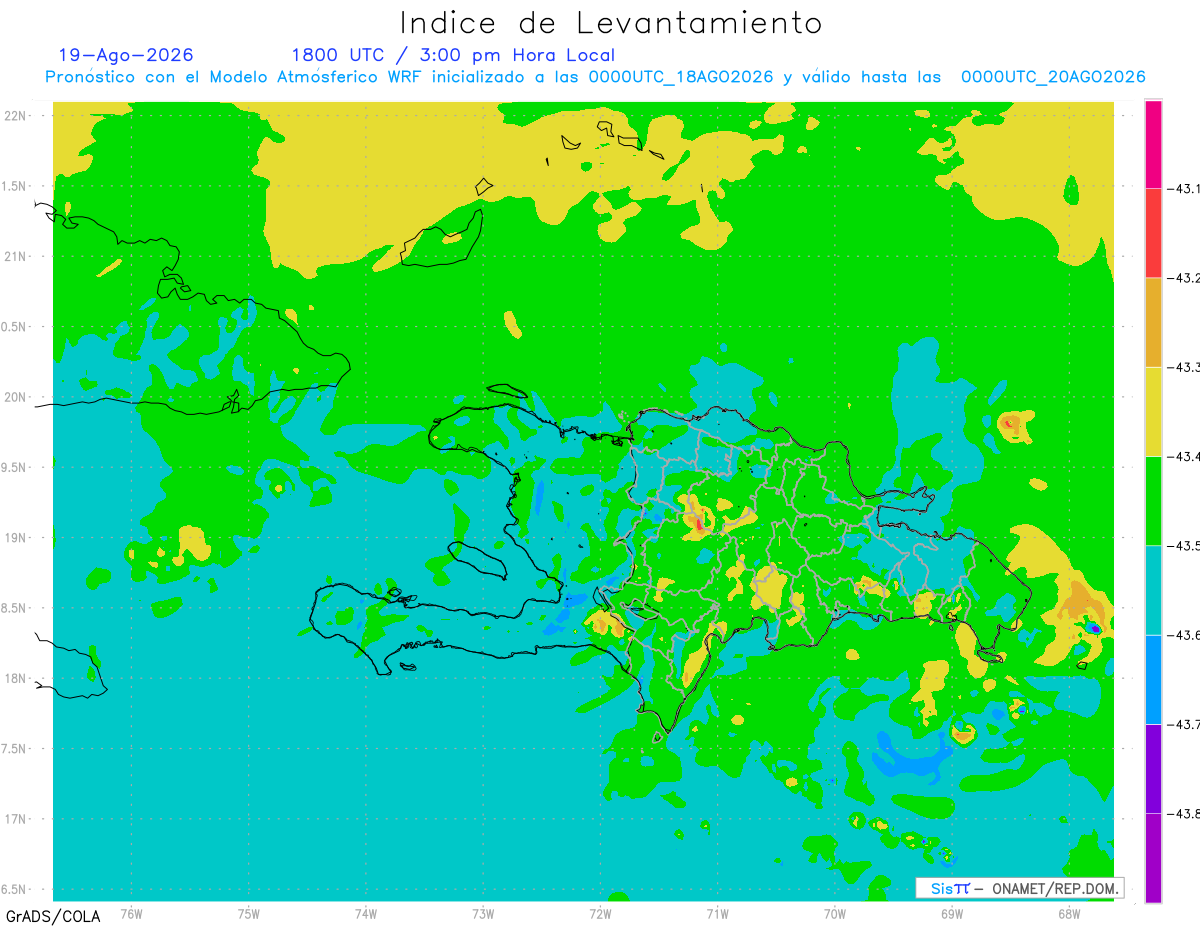The image size is (1200, 927).
Task: Click the legend value '-43.7'
Action: coord(1183,724)
